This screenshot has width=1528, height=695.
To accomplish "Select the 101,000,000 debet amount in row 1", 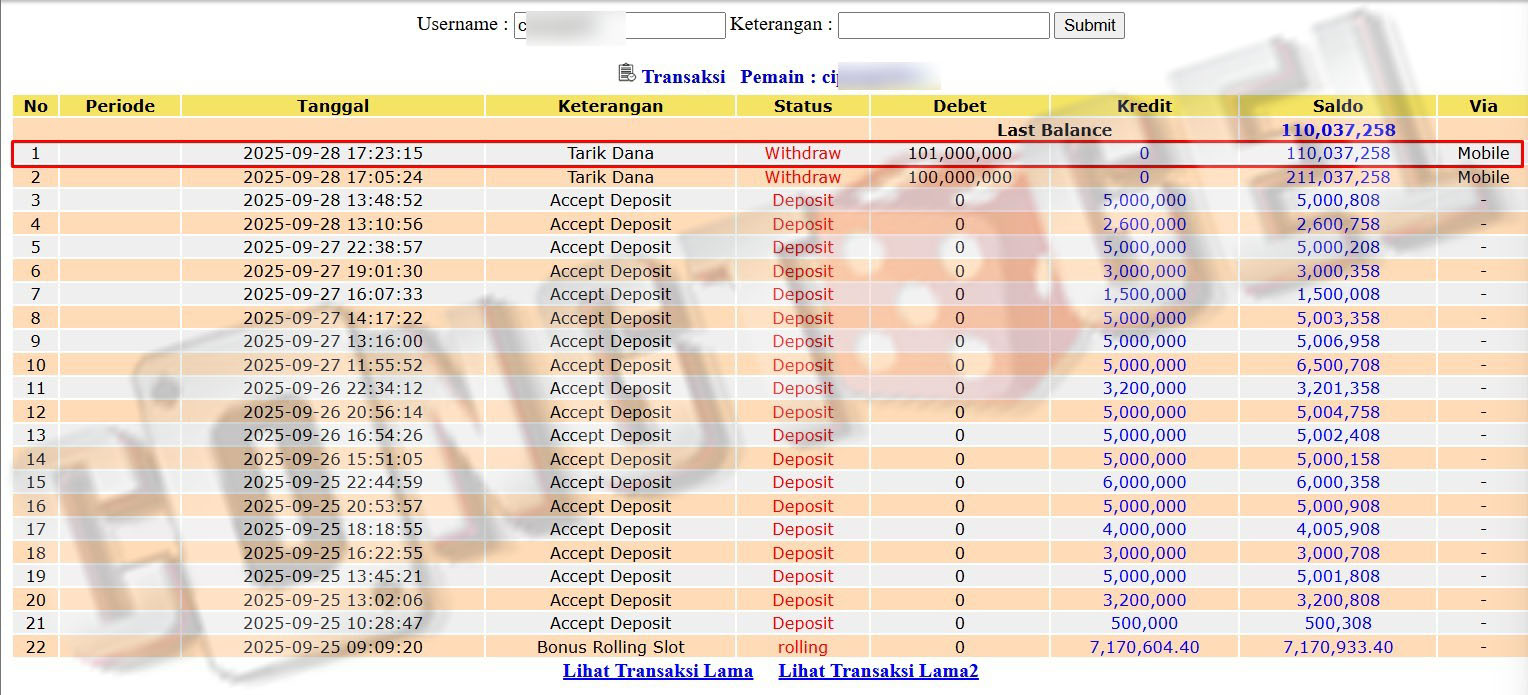I will click(x=959, y=154).
